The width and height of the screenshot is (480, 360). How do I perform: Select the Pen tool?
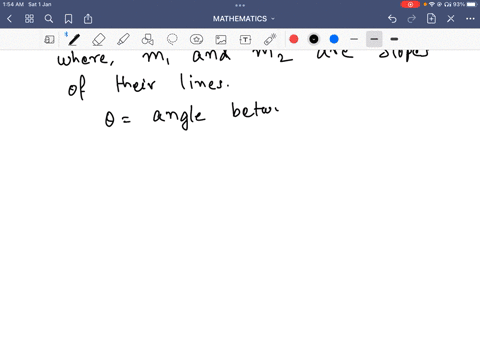tap(74, 39)
